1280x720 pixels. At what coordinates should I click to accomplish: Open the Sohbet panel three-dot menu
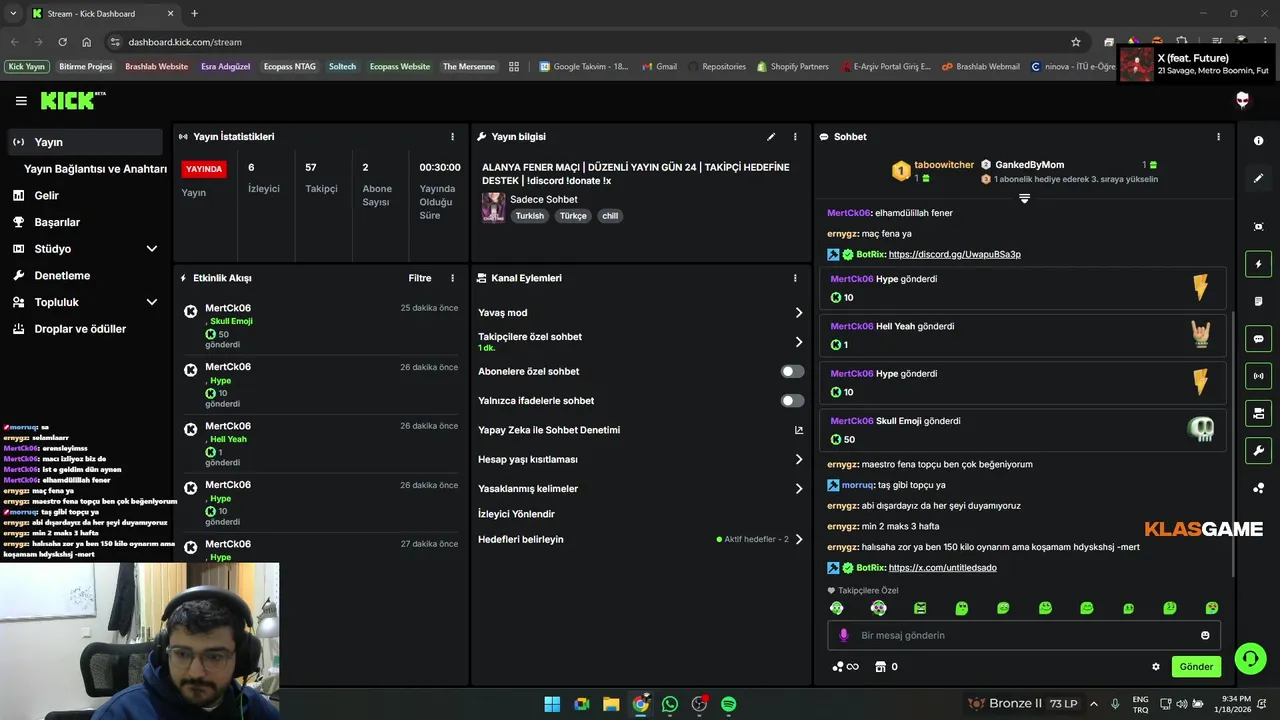pos(1218,137)
